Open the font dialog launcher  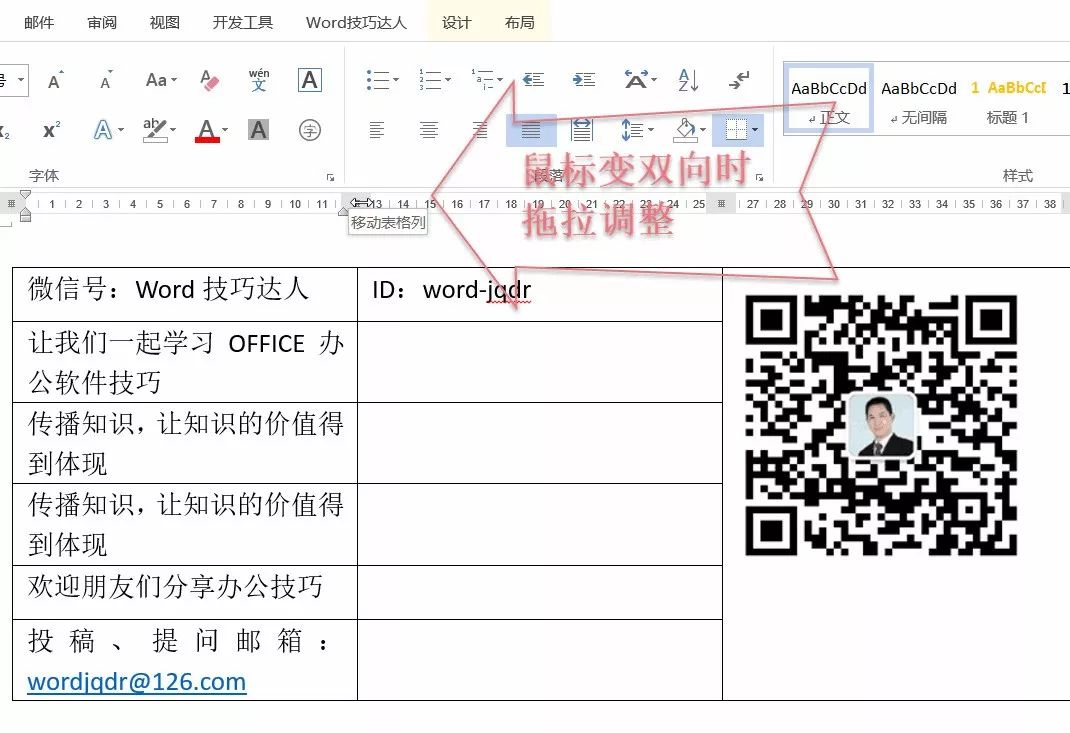[330, 177]
